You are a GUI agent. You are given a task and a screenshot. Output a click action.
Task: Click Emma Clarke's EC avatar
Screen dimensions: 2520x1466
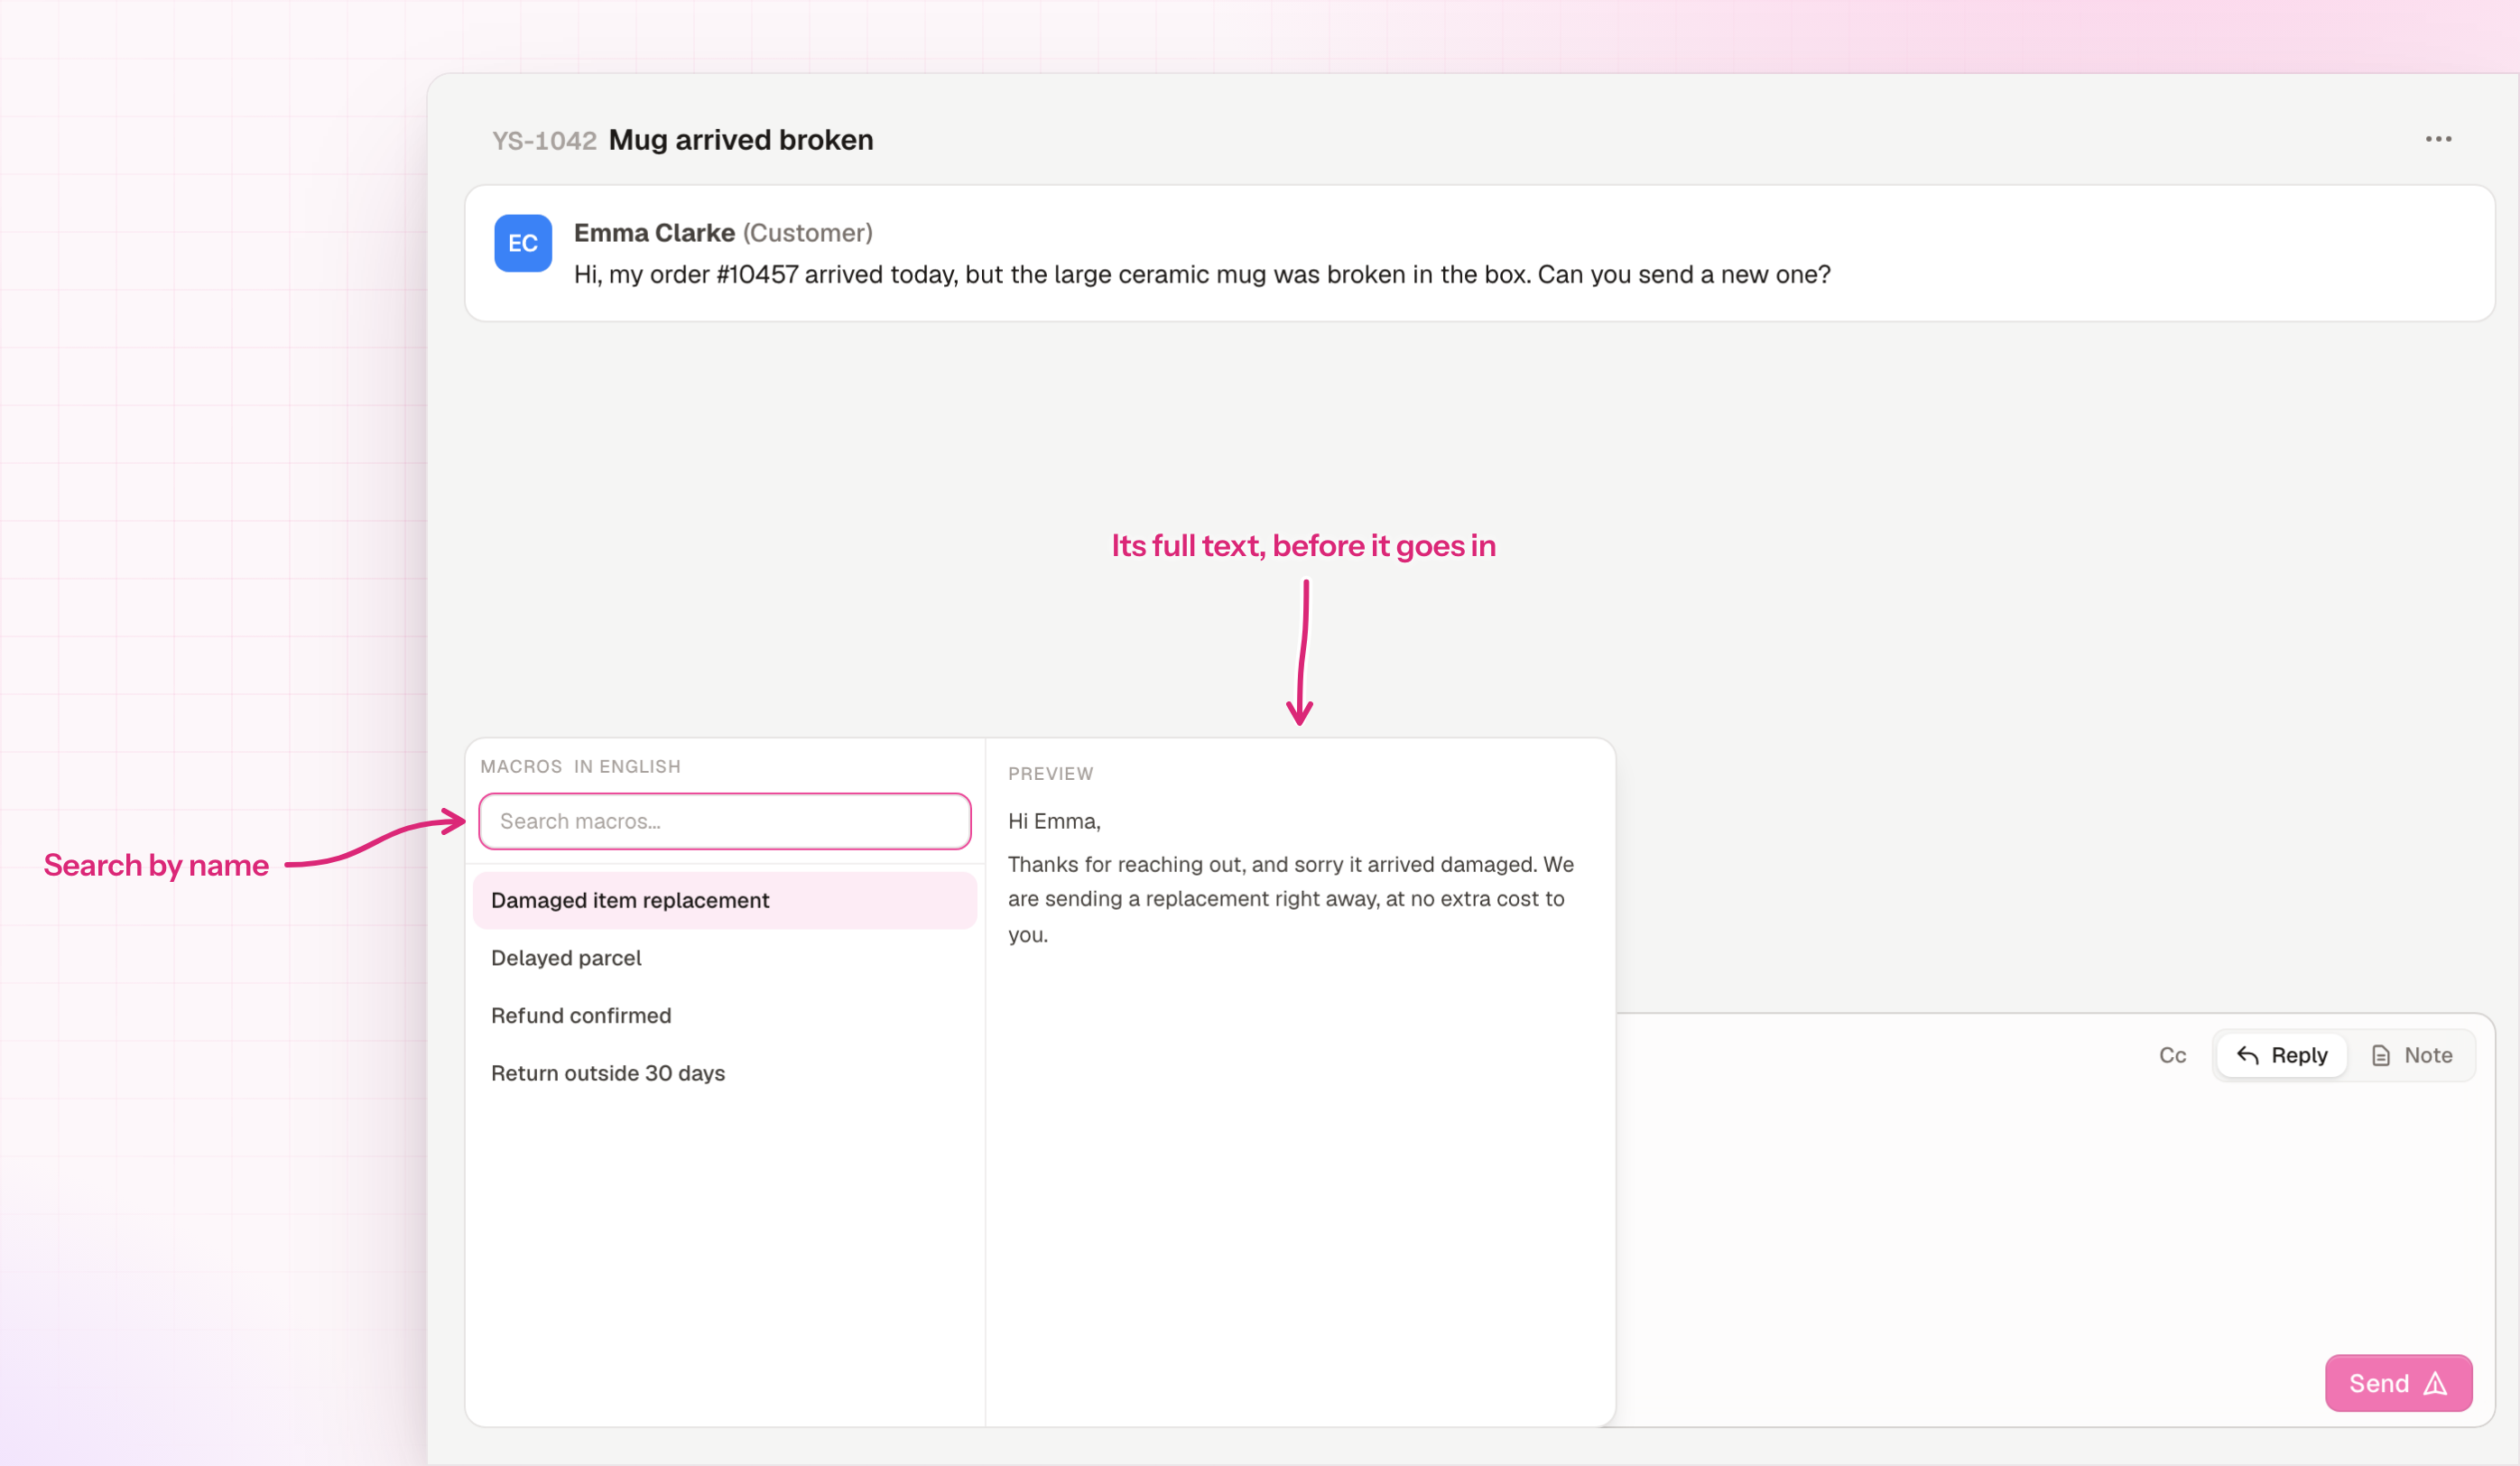point(523,243)
